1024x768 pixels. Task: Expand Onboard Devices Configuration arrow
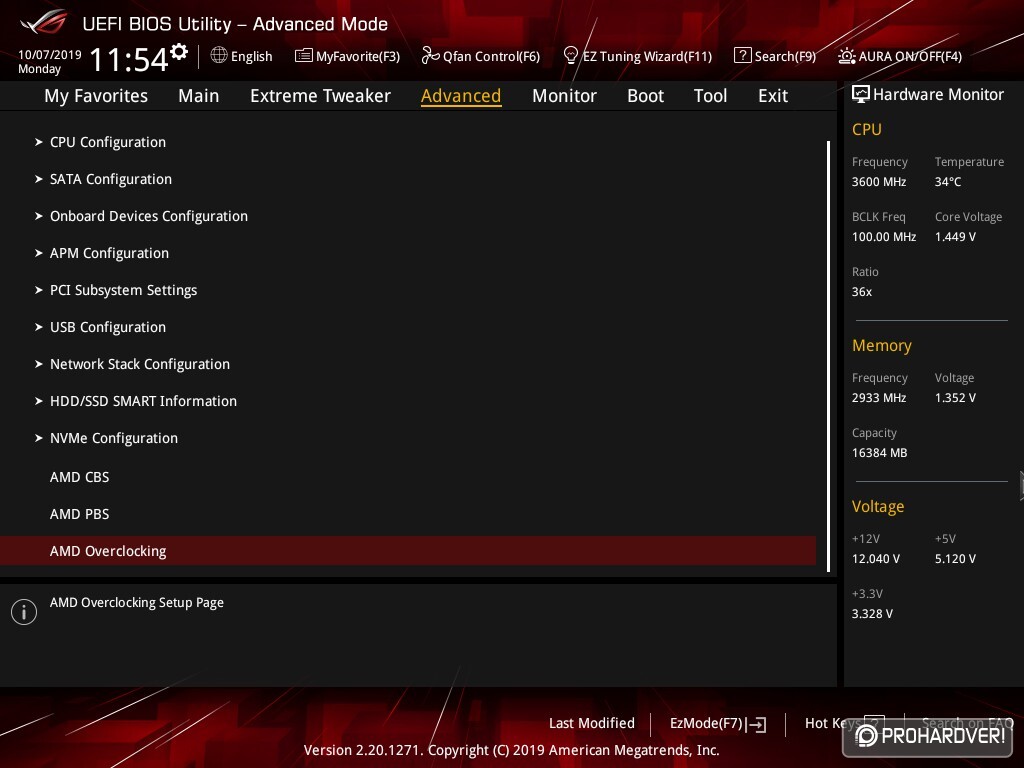tap(39, 216)
